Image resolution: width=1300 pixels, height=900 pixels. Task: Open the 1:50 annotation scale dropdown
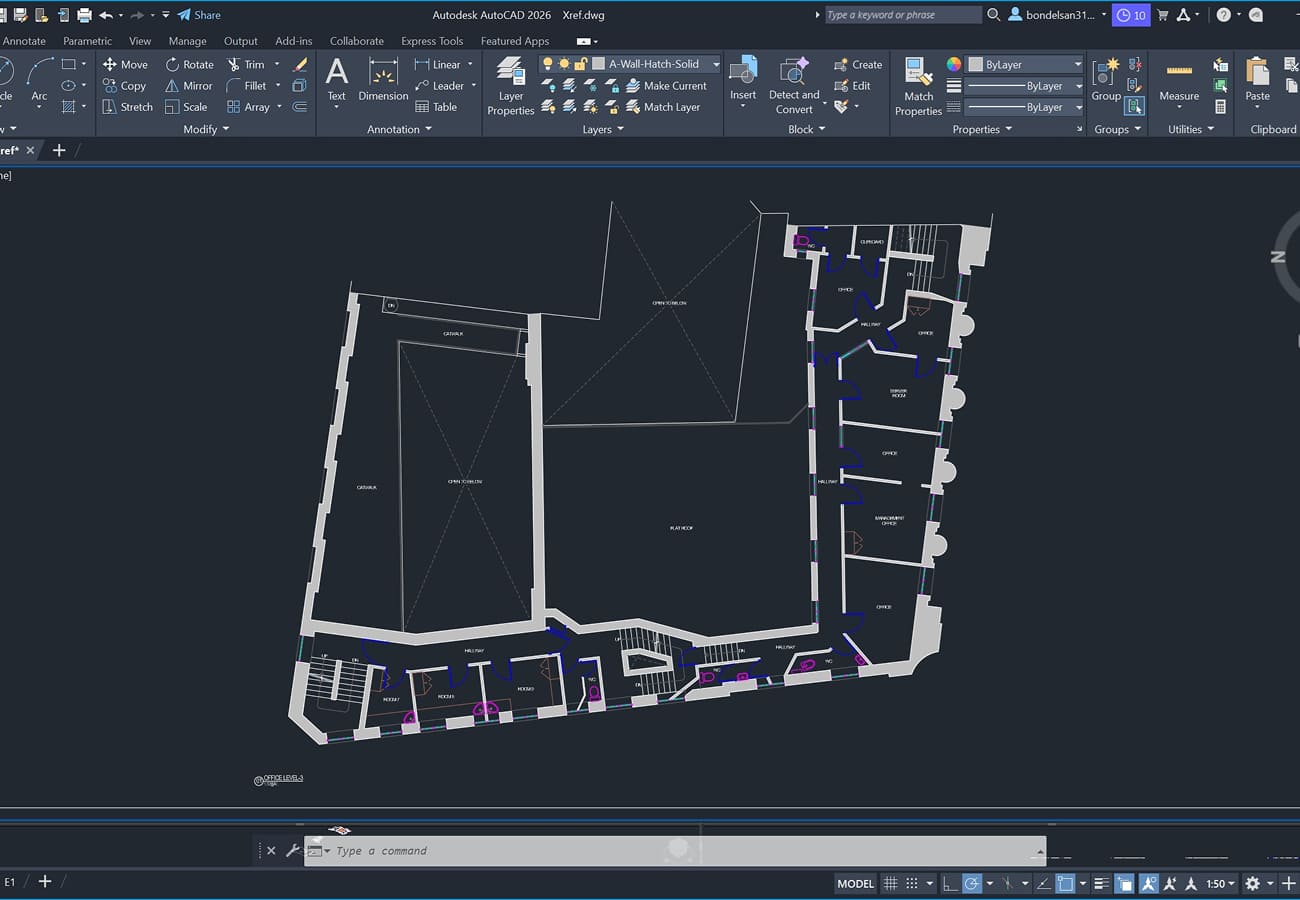coord(1220,884)
